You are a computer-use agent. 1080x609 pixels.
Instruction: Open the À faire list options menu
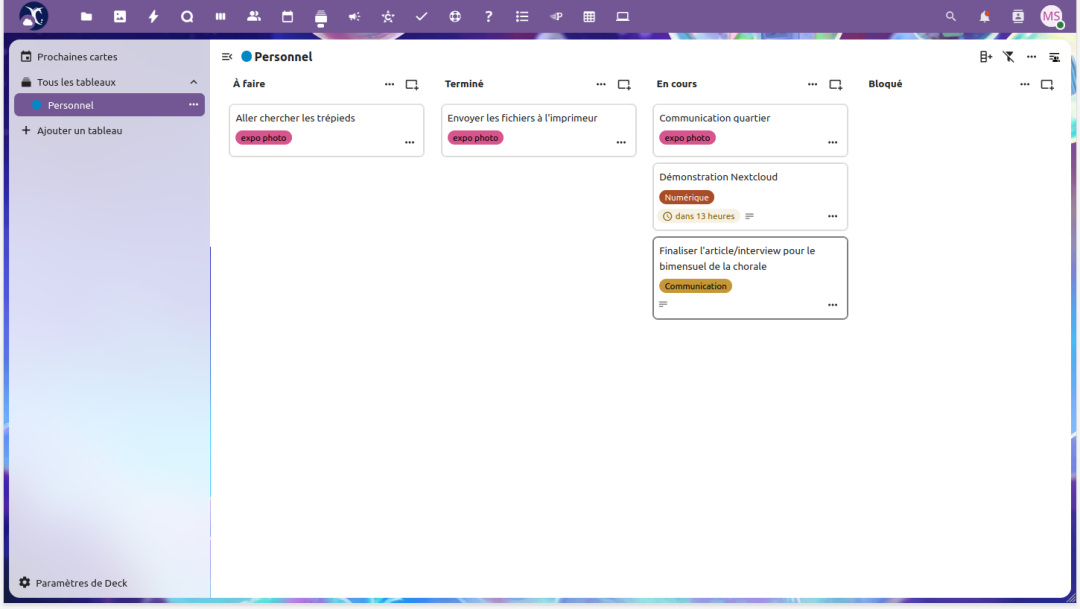click(389, 85)
